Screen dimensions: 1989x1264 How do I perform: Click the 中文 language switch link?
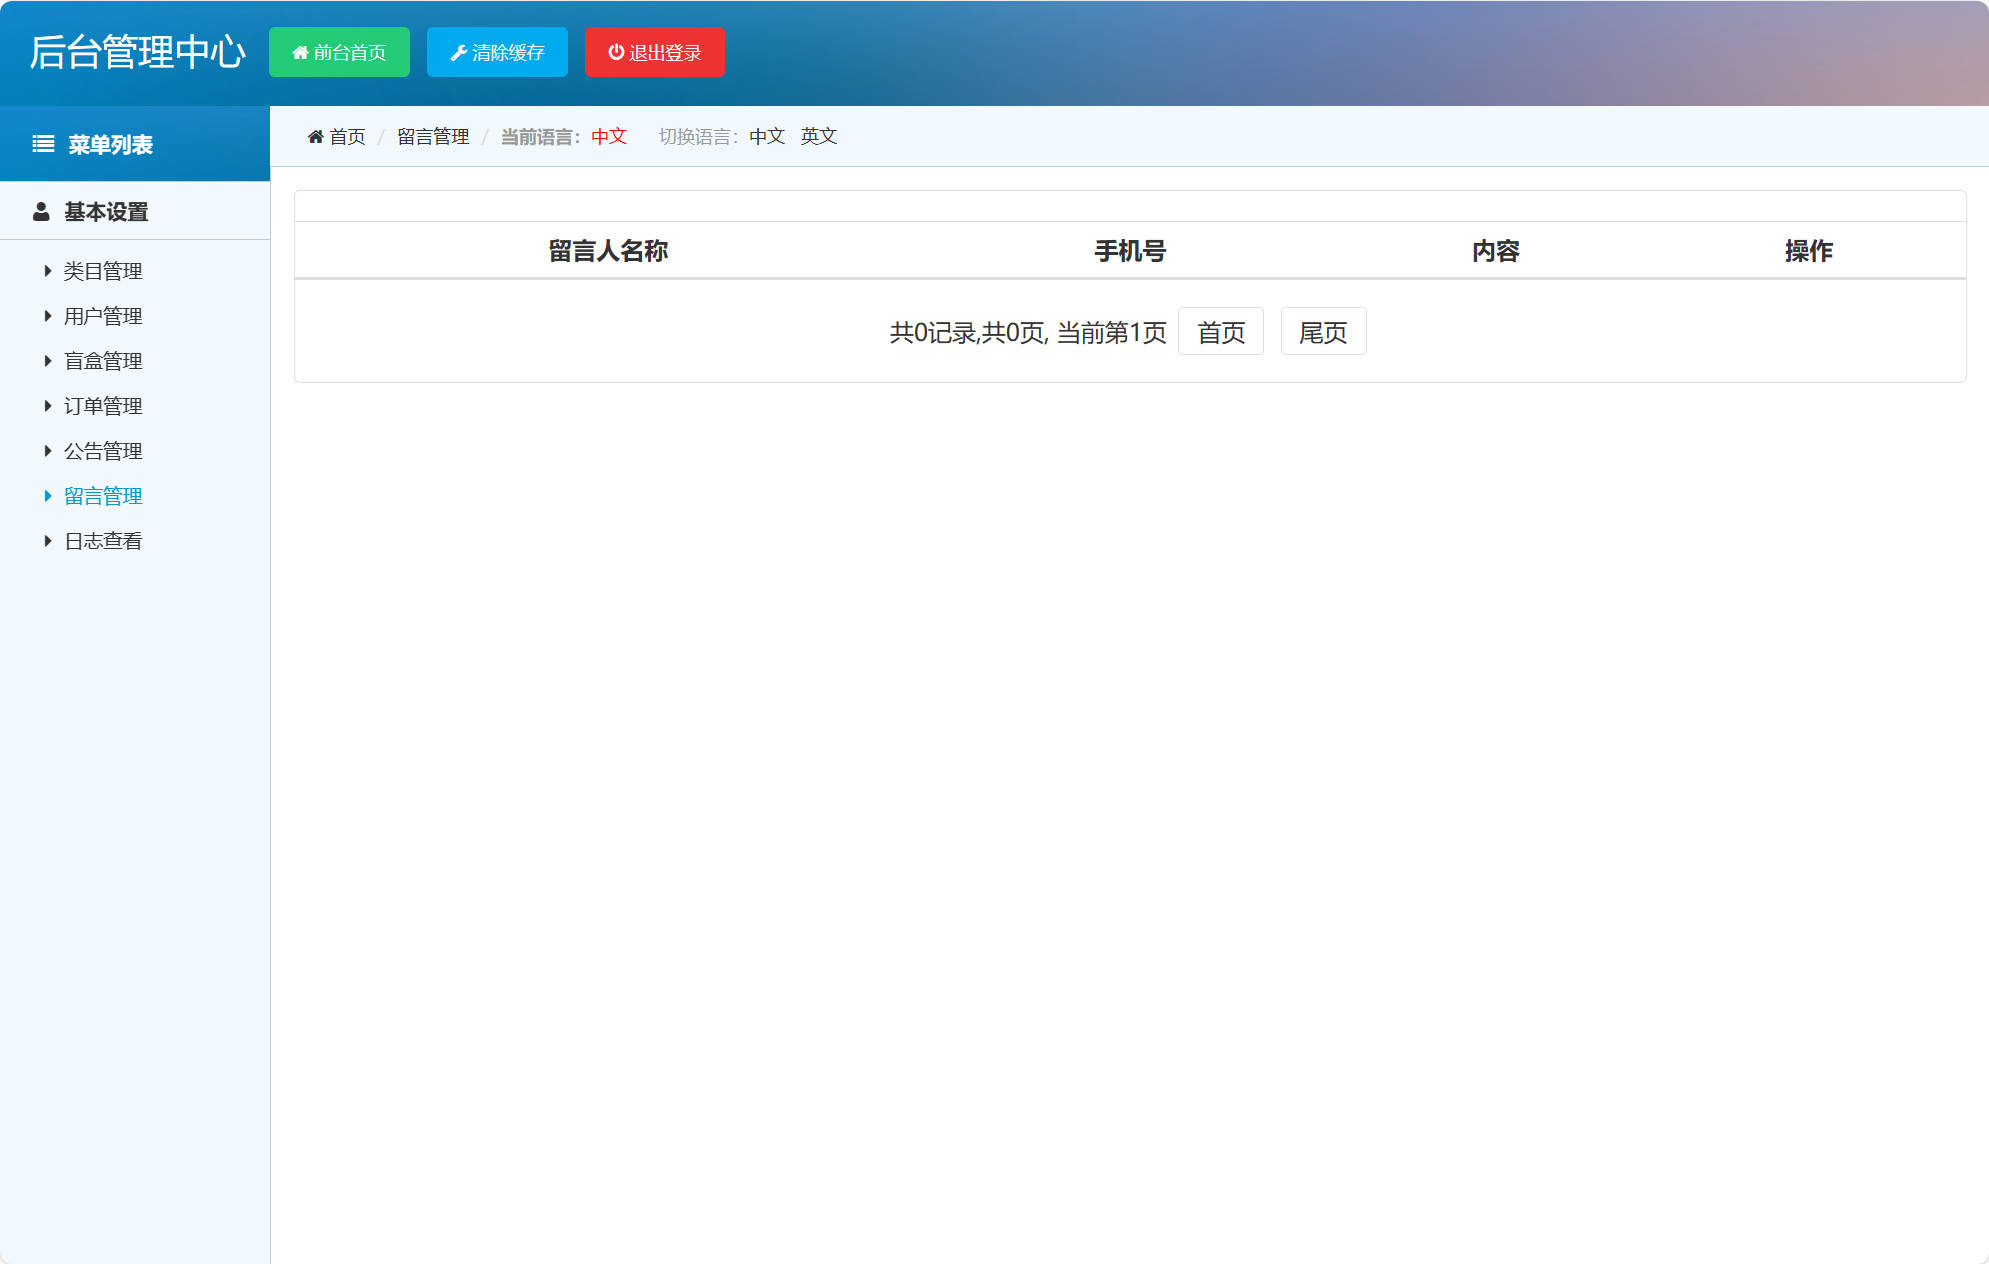(x=765, y=136)
